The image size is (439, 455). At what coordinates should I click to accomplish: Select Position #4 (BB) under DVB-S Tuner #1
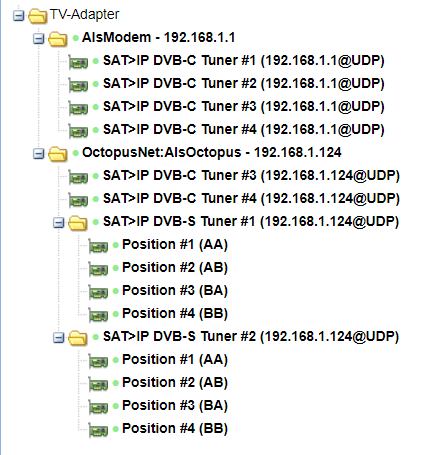pyautogui.click(x=175, y=314)
